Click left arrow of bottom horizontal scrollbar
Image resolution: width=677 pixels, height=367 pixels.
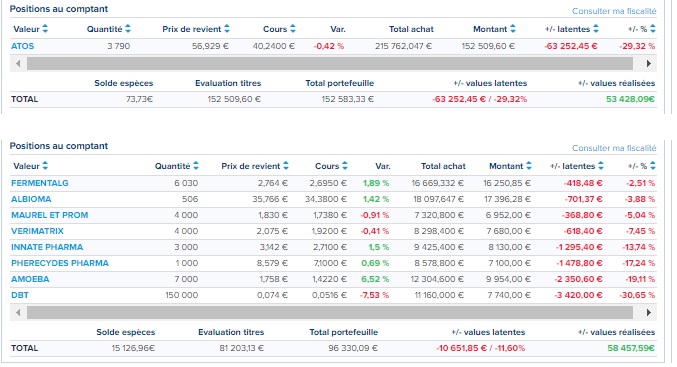pos(18,312)
